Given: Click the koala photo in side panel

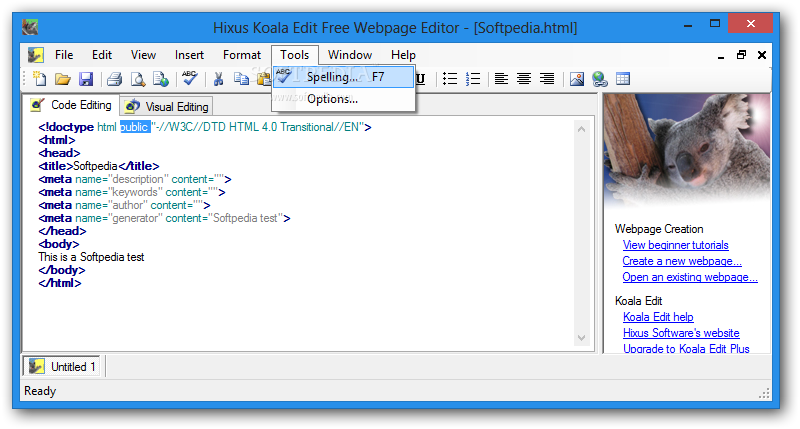Looking at the screenshot, I should [x=687, y=150].
